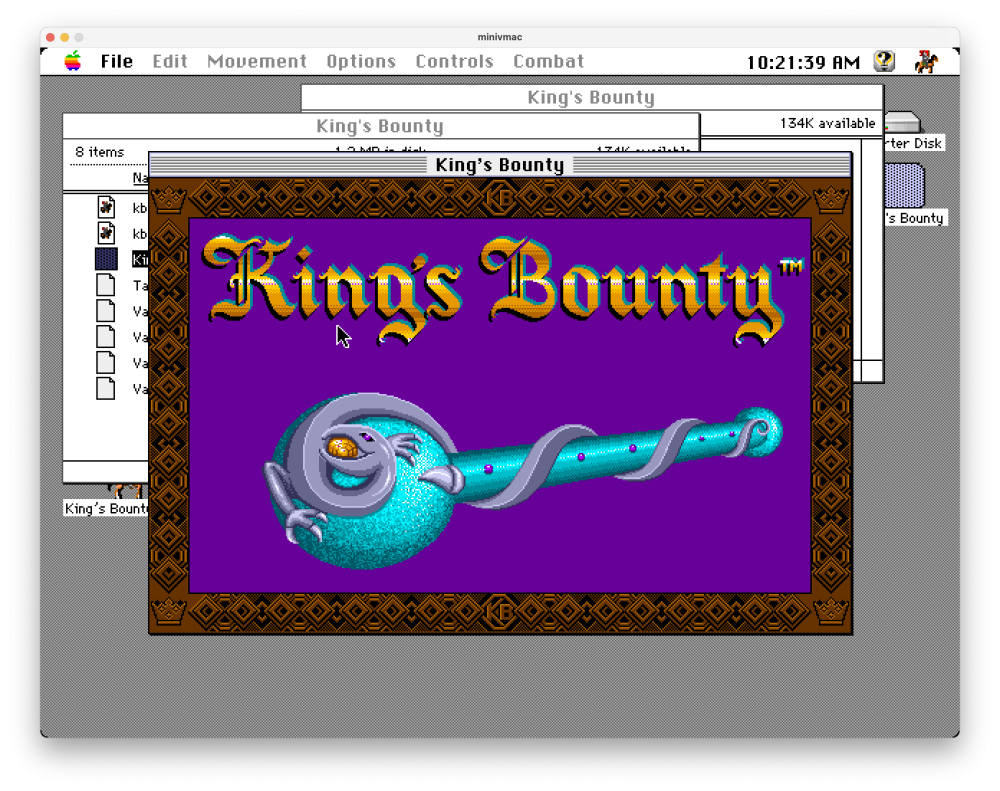
Task: Click the rear window's vertical scrollbar
Action: coord(872,249)
